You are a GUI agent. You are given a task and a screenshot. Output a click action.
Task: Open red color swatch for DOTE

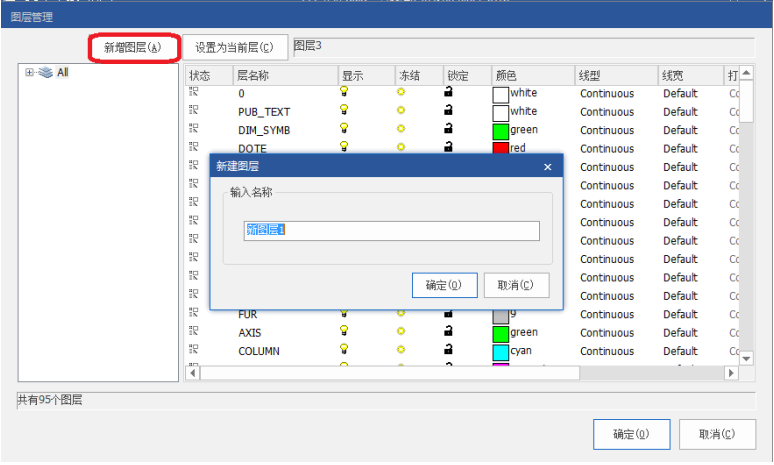coord(501,148)
